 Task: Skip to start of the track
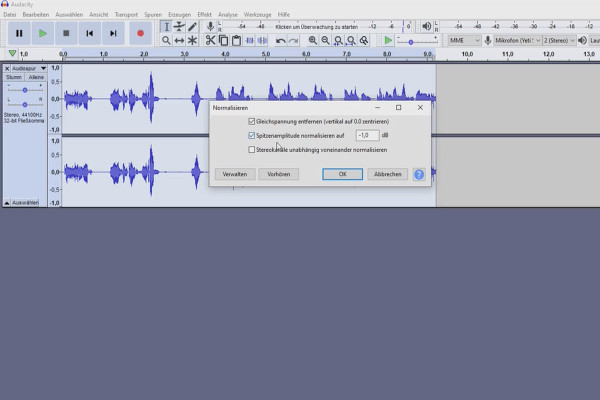pyautogui.click(x=90, y=33)
